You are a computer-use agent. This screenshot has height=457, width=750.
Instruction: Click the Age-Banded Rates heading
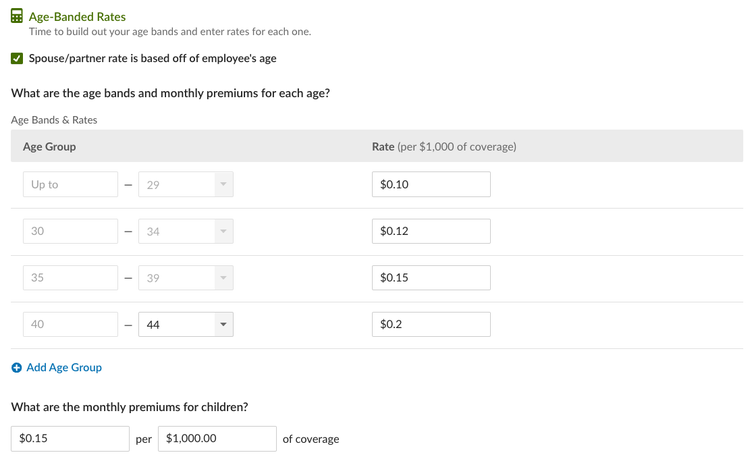pyautogui.click(x=77, y=17)
